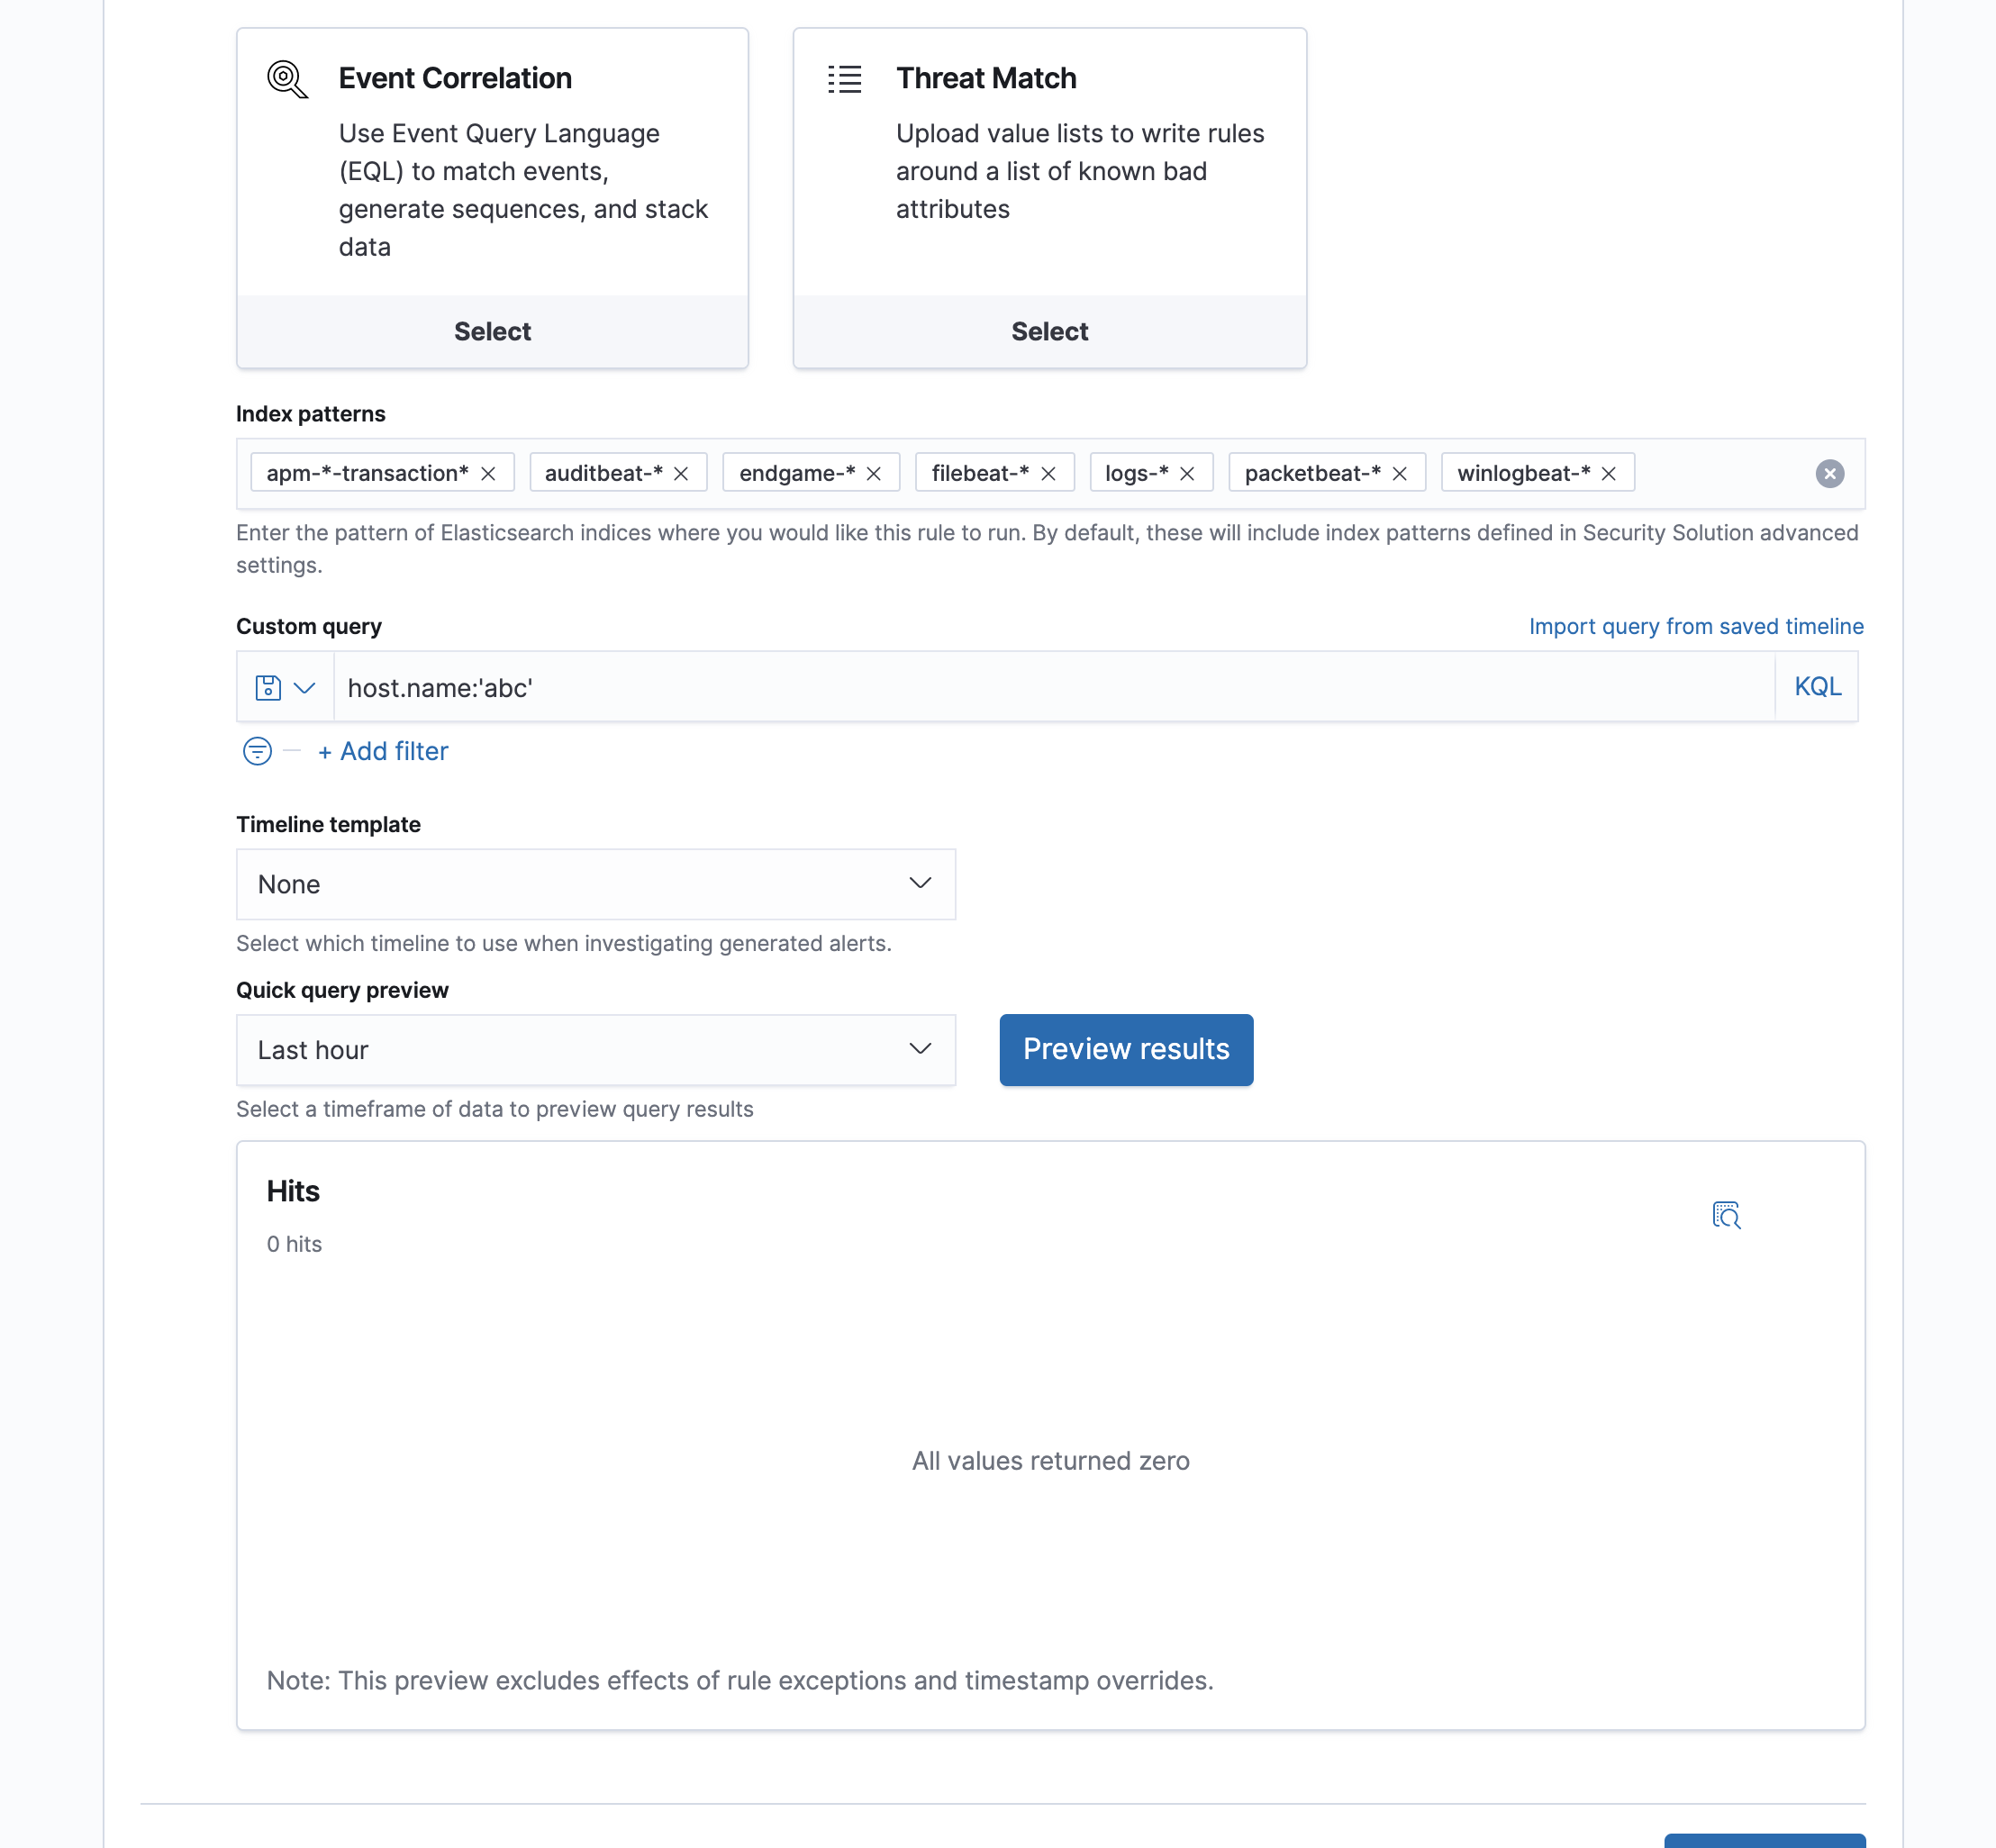
Task: Clear all index patterns with circle X
Action: [1829, 474]
